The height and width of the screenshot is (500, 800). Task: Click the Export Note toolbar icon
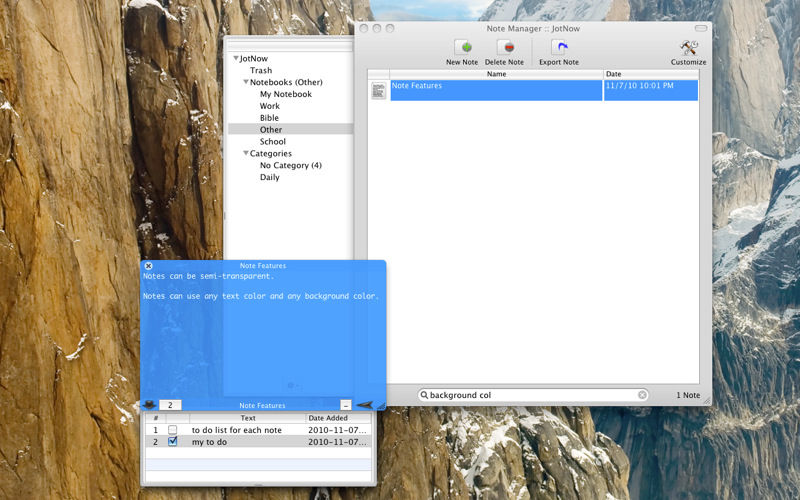tap(559, 48)
